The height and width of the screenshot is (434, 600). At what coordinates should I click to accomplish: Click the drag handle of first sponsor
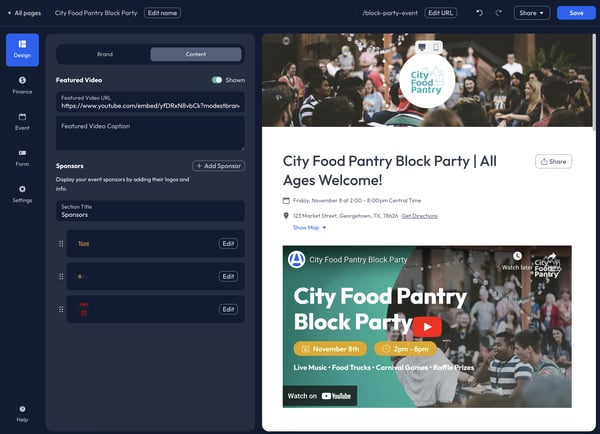(x=61, y=243)
